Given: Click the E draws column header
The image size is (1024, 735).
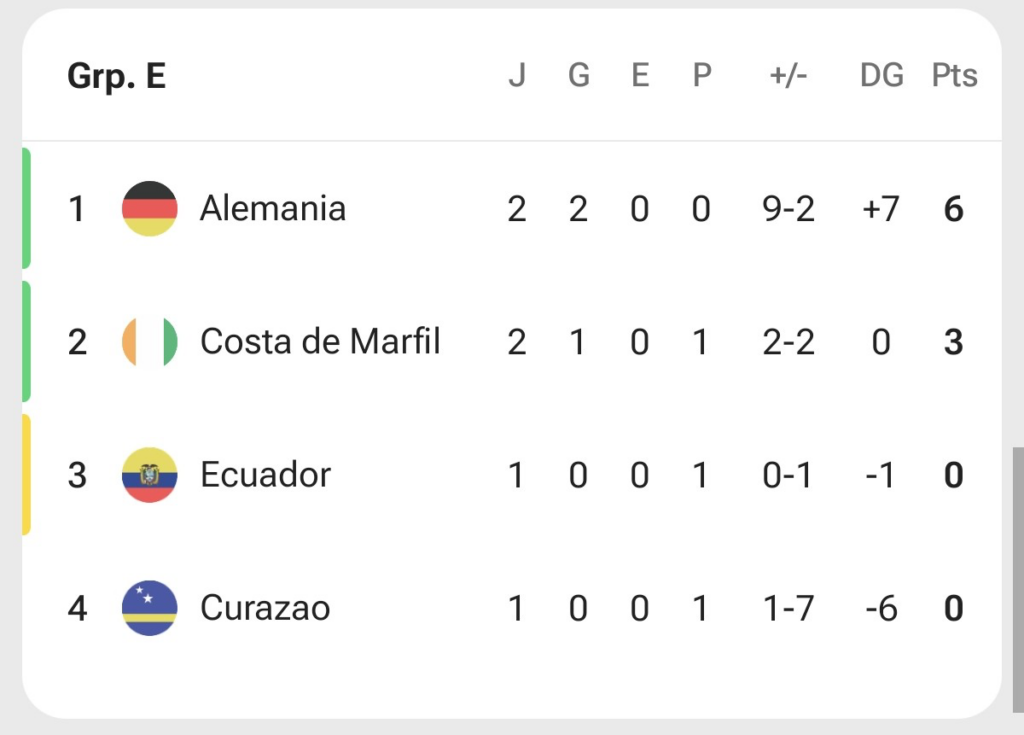Looking at the screenshot, I should point(640,75).
